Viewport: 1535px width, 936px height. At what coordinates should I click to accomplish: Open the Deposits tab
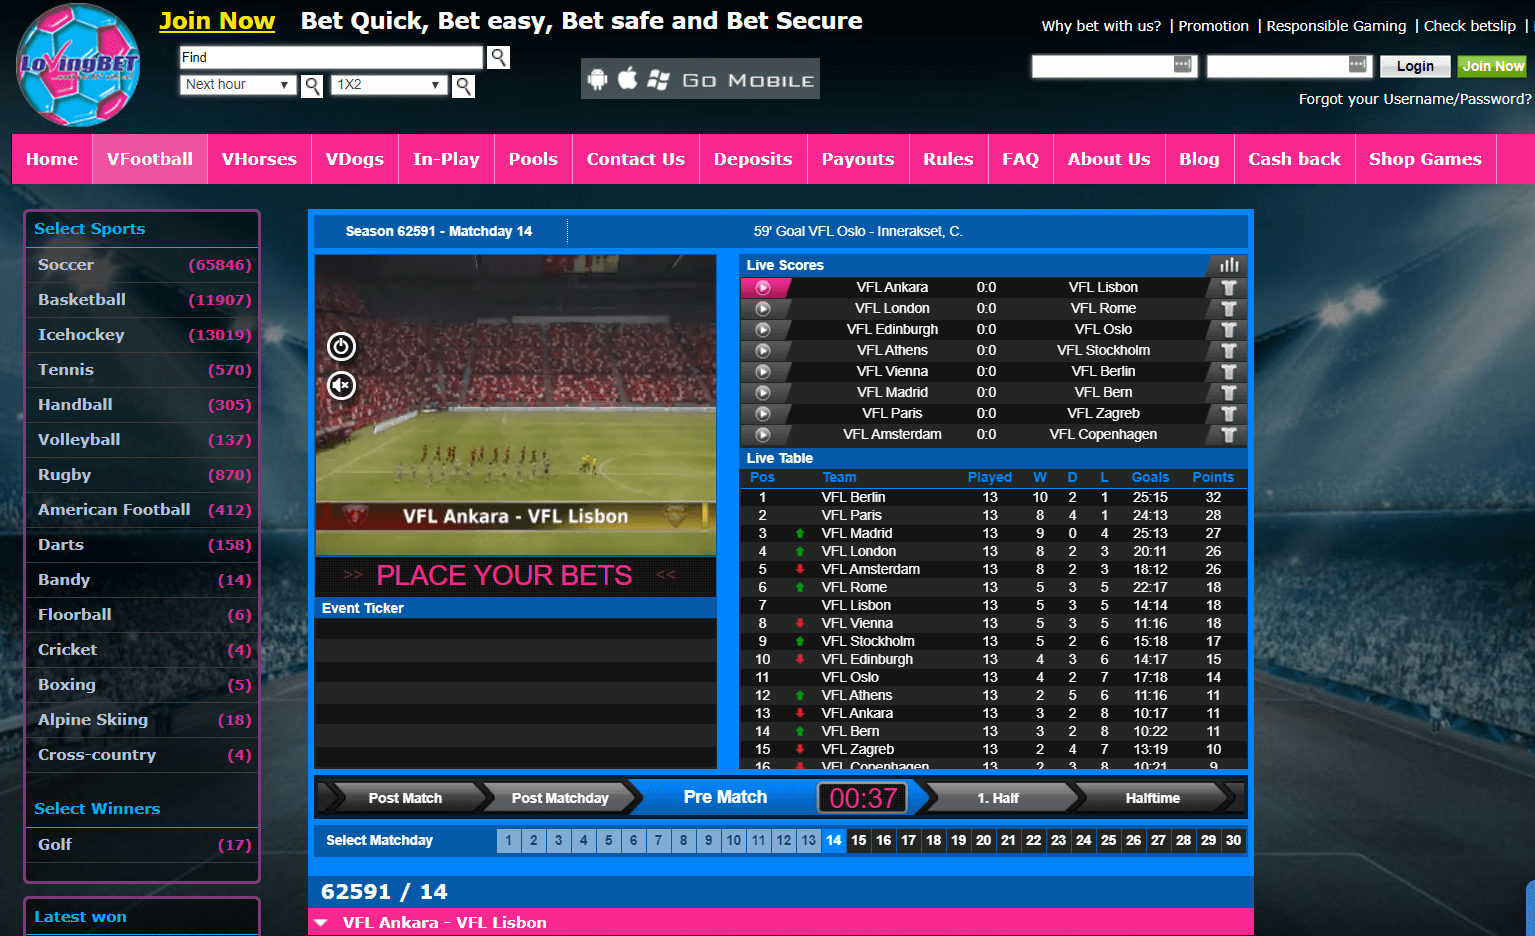coord(753,159)
